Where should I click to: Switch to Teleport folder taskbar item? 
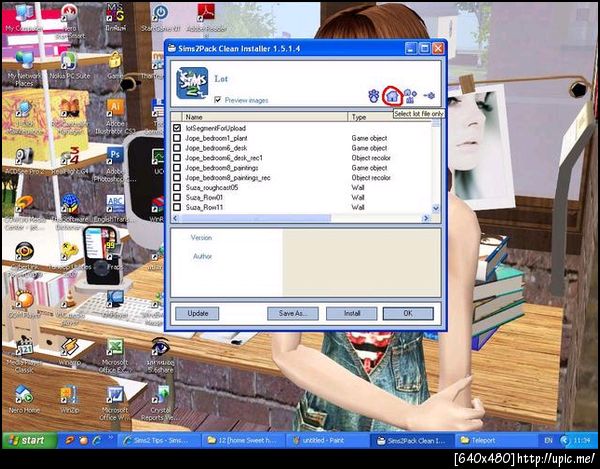(x=496, y=441)
